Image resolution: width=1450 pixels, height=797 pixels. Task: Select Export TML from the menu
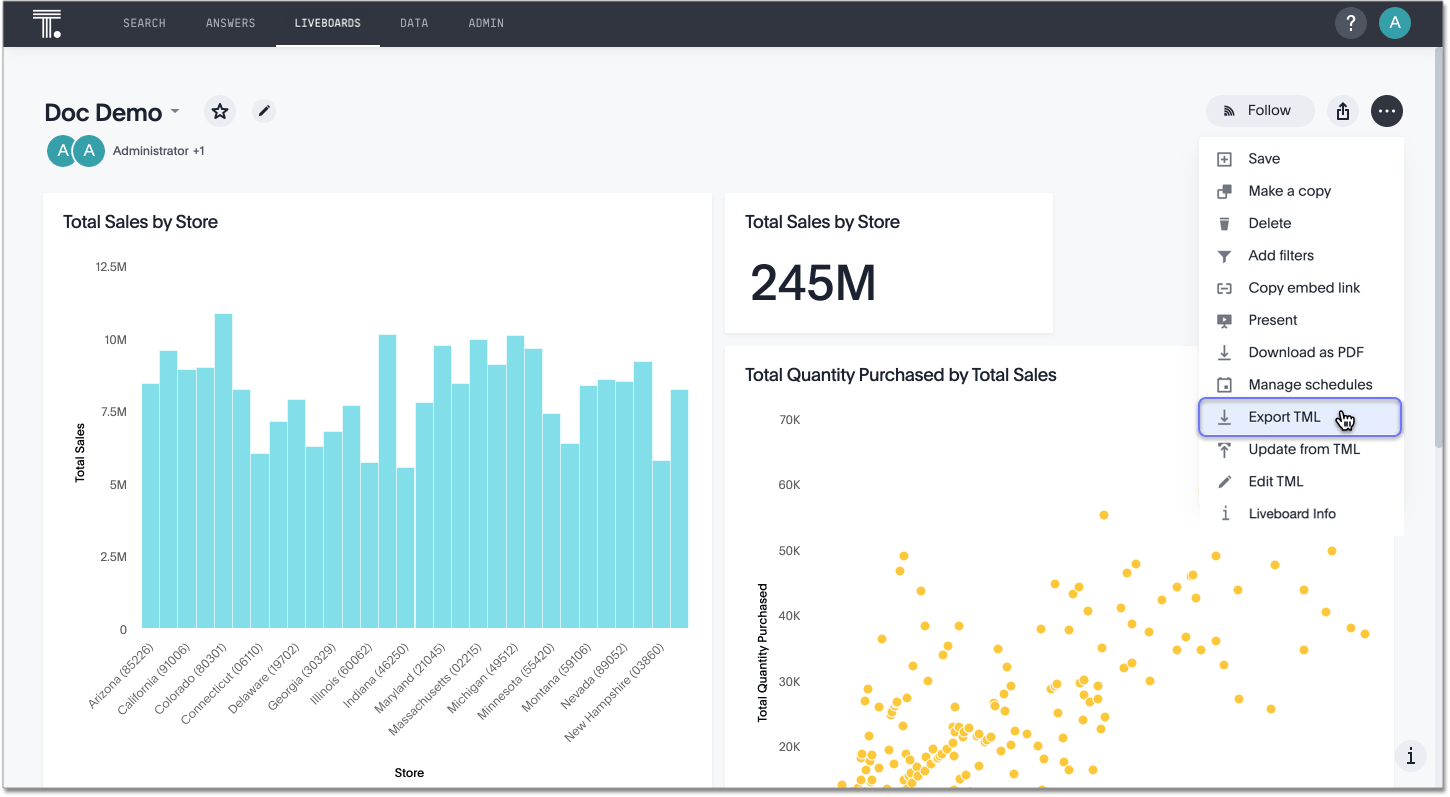tap(1284, 417)
